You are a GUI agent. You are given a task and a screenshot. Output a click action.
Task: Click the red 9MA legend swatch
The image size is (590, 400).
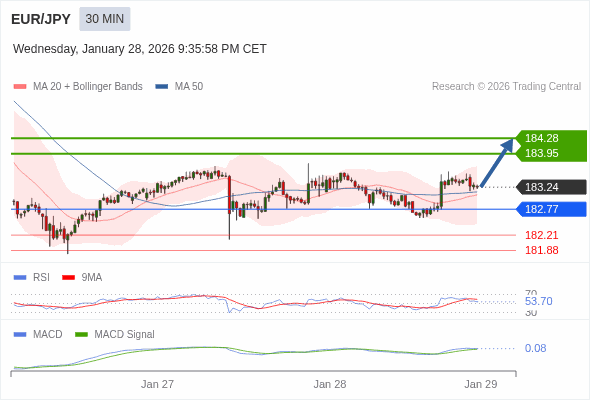[x=68, y=278]
